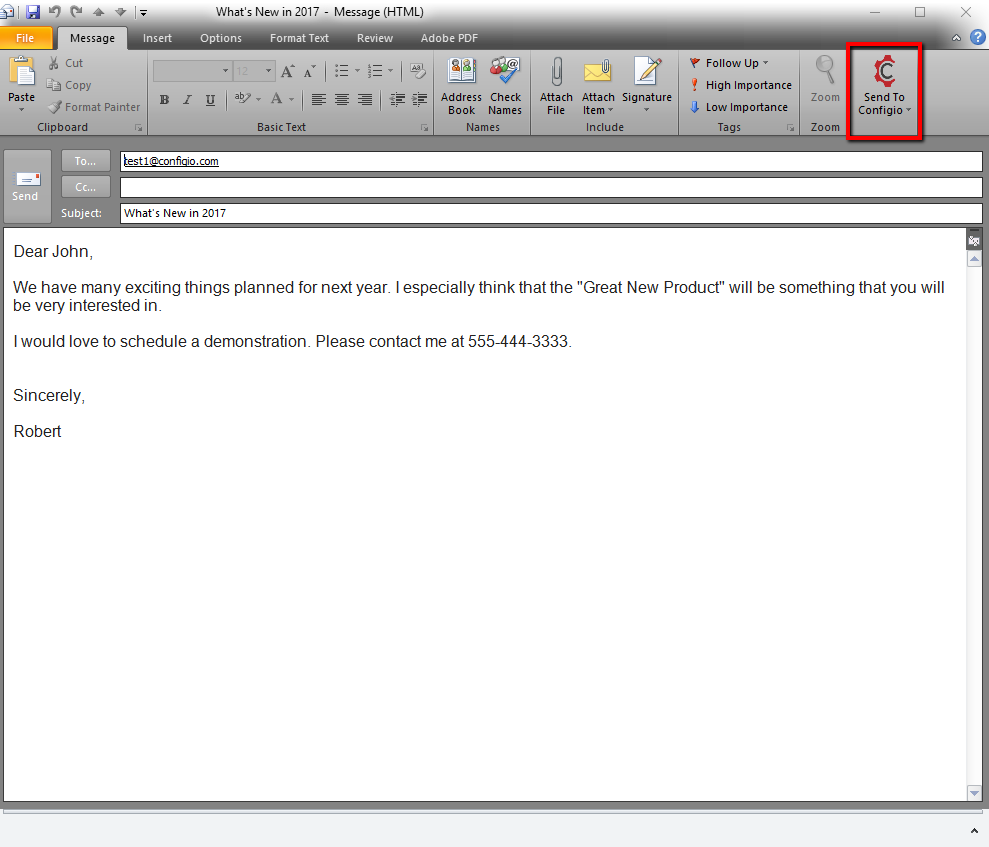Switch to the Options tab

tap(221, 38)
